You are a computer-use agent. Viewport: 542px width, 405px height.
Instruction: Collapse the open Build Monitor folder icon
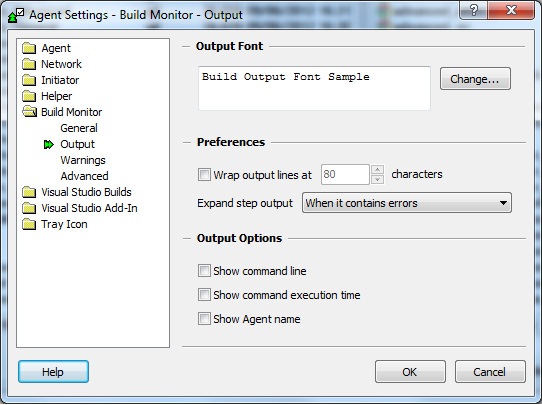29,112
